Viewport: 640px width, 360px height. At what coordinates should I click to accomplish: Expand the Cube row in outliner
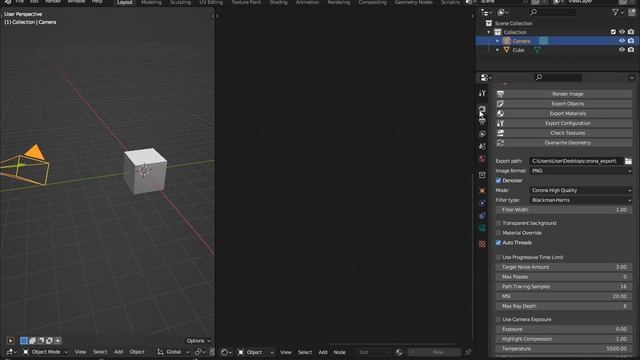click(x=497, y=50)
